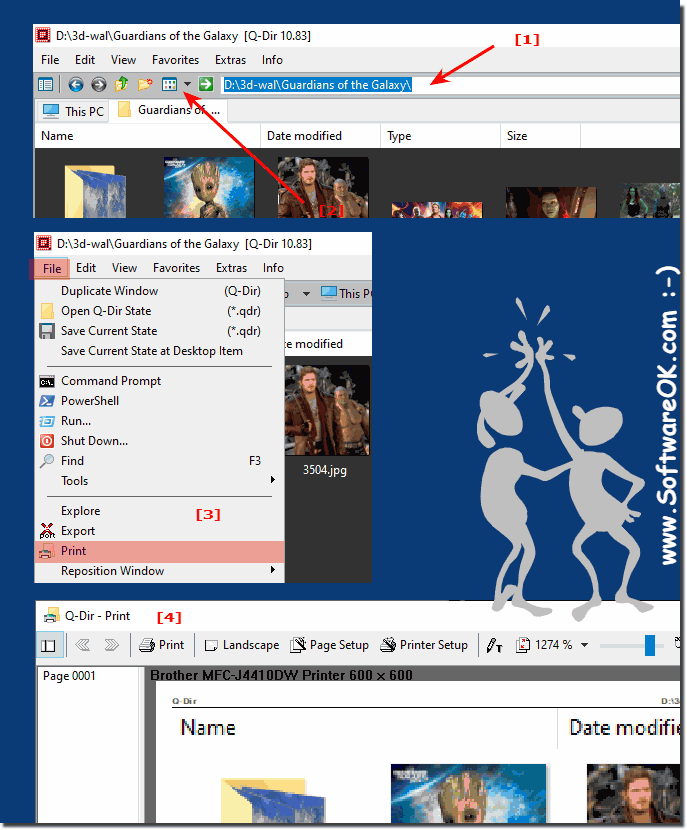Open Edit menu in the window with File dropdown
This screenshot has height=830, width=687.
pos(86,268)
